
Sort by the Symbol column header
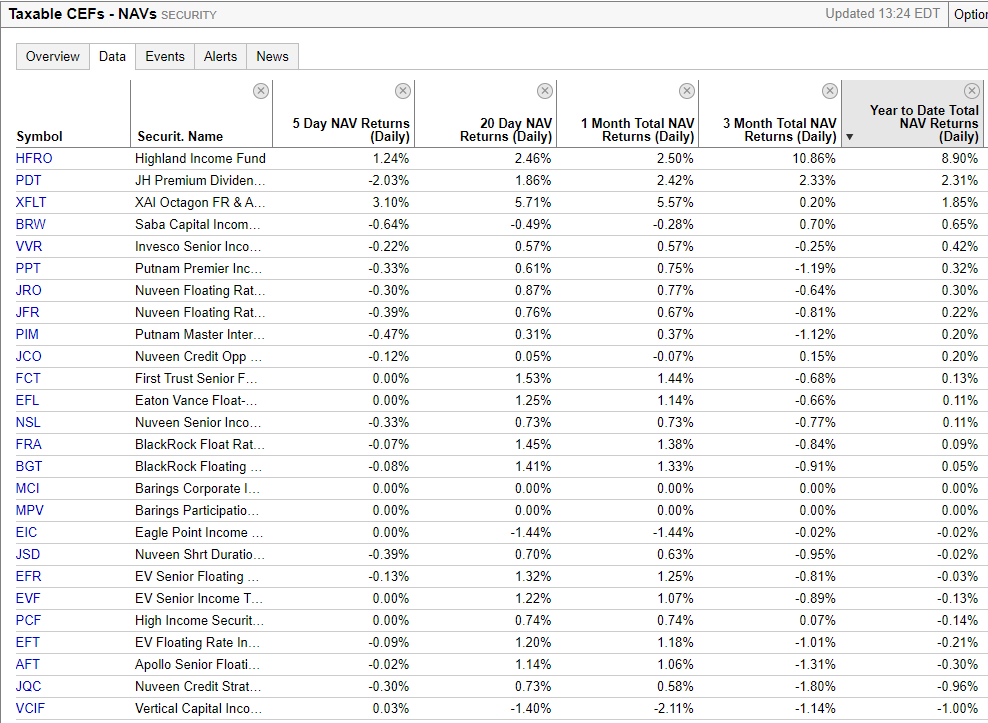coord(39,136)
